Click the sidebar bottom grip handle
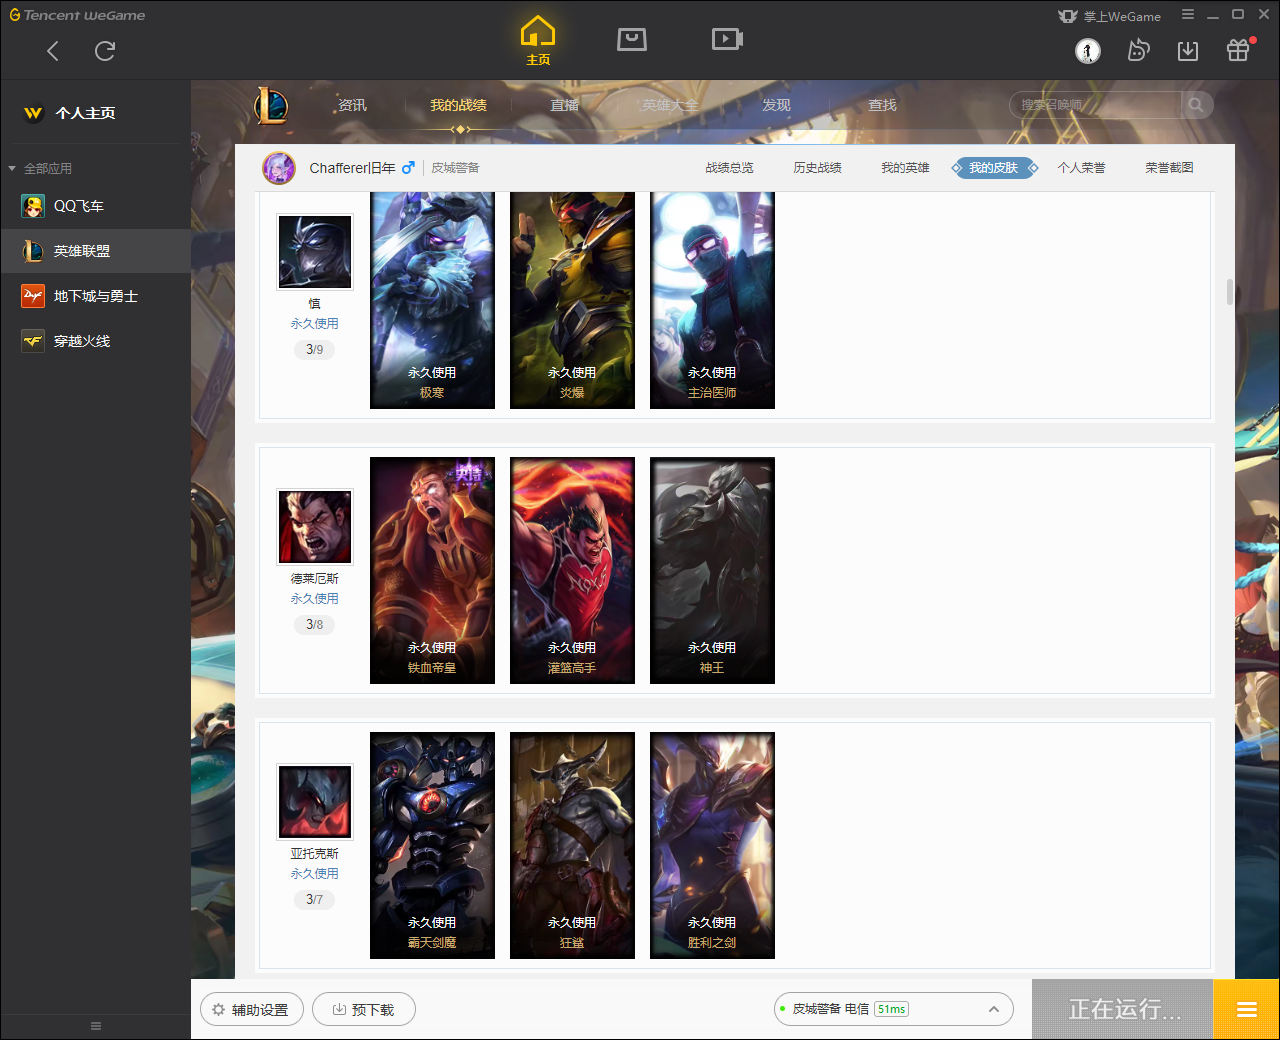This screenshot has height=1040, width=1280. pyautogui.click(x=96, y=1026)
